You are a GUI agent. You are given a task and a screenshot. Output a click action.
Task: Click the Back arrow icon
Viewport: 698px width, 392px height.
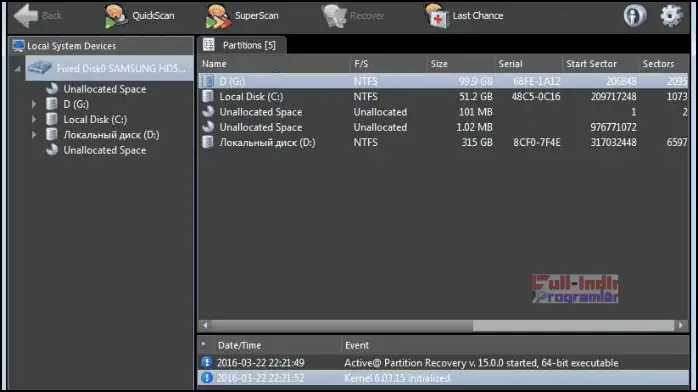pyautogui.click(x=25, y=16)
